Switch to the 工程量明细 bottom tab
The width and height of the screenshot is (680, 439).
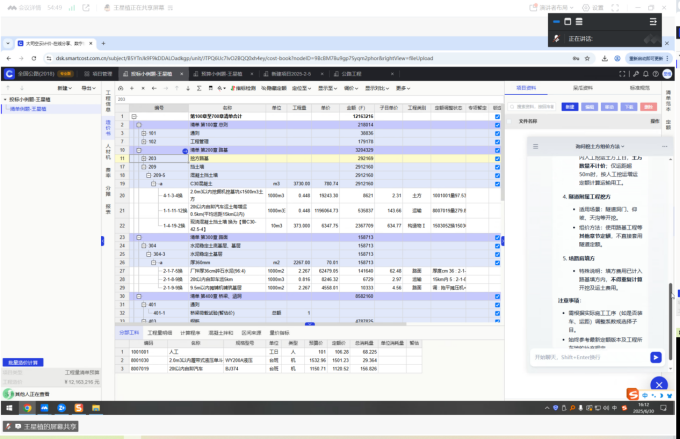pyautogui.click(x=159, y=331)
